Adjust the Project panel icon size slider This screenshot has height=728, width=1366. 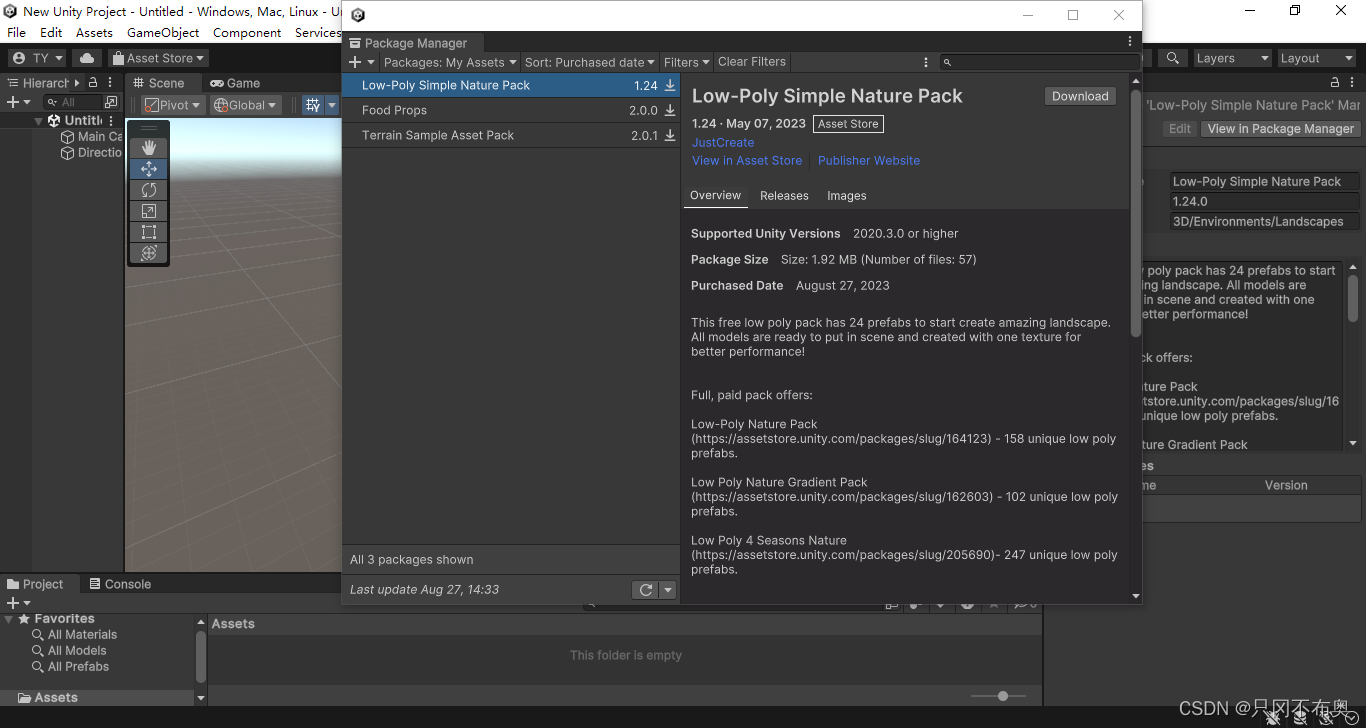pyautogui.click(x=1003, y=696)
